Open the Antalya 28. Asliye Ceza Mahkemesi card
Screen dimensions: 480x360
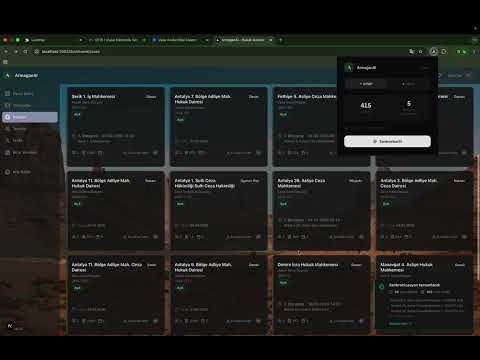pos(322,210)
